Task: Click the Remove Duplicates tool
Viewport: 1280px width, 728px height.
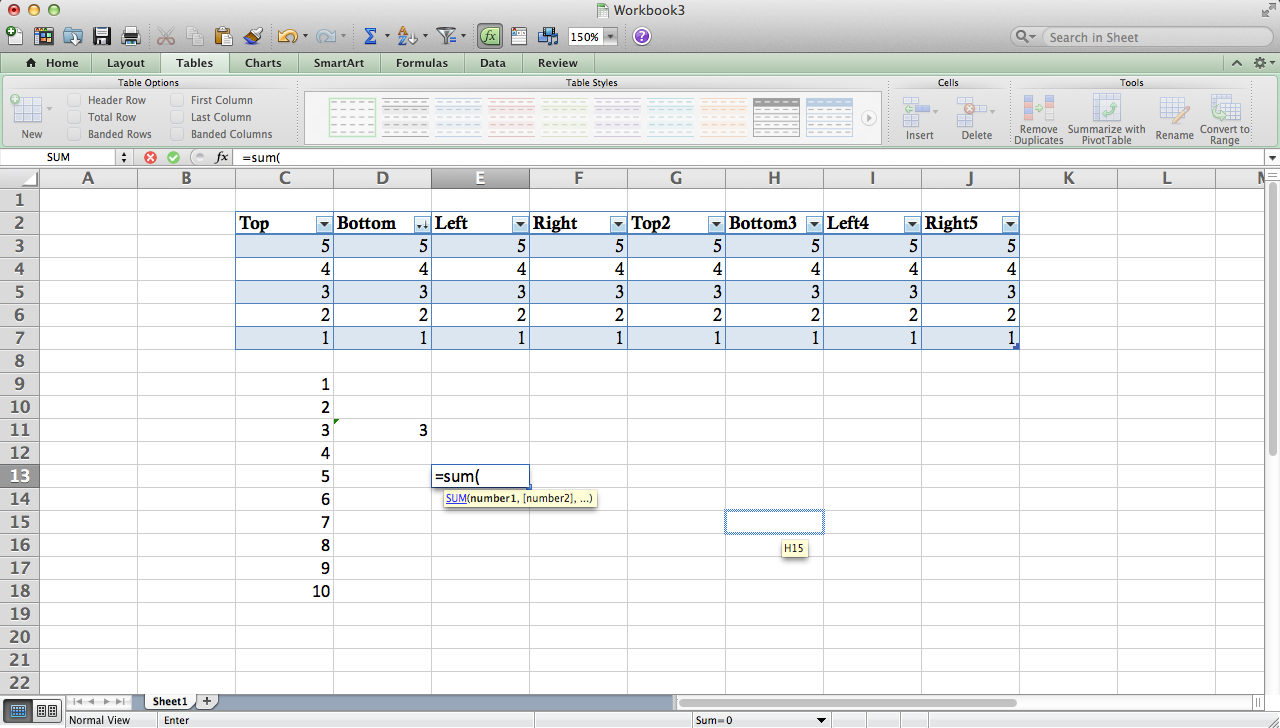Action: (1038, 115)
